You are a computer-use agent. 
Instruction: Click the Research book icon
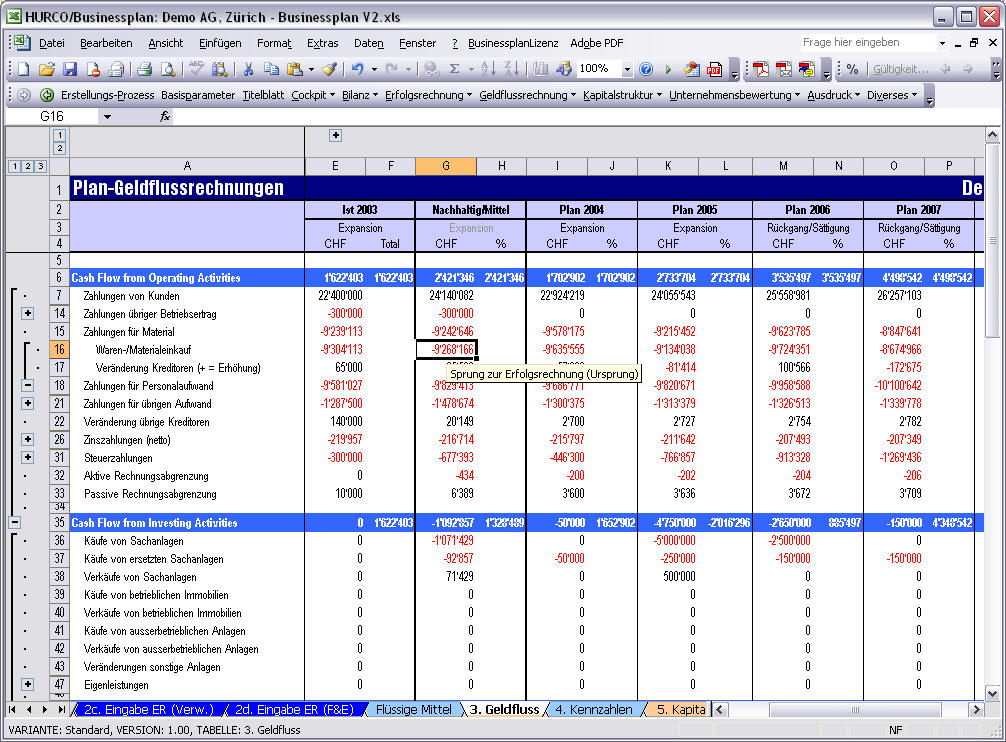219,69
